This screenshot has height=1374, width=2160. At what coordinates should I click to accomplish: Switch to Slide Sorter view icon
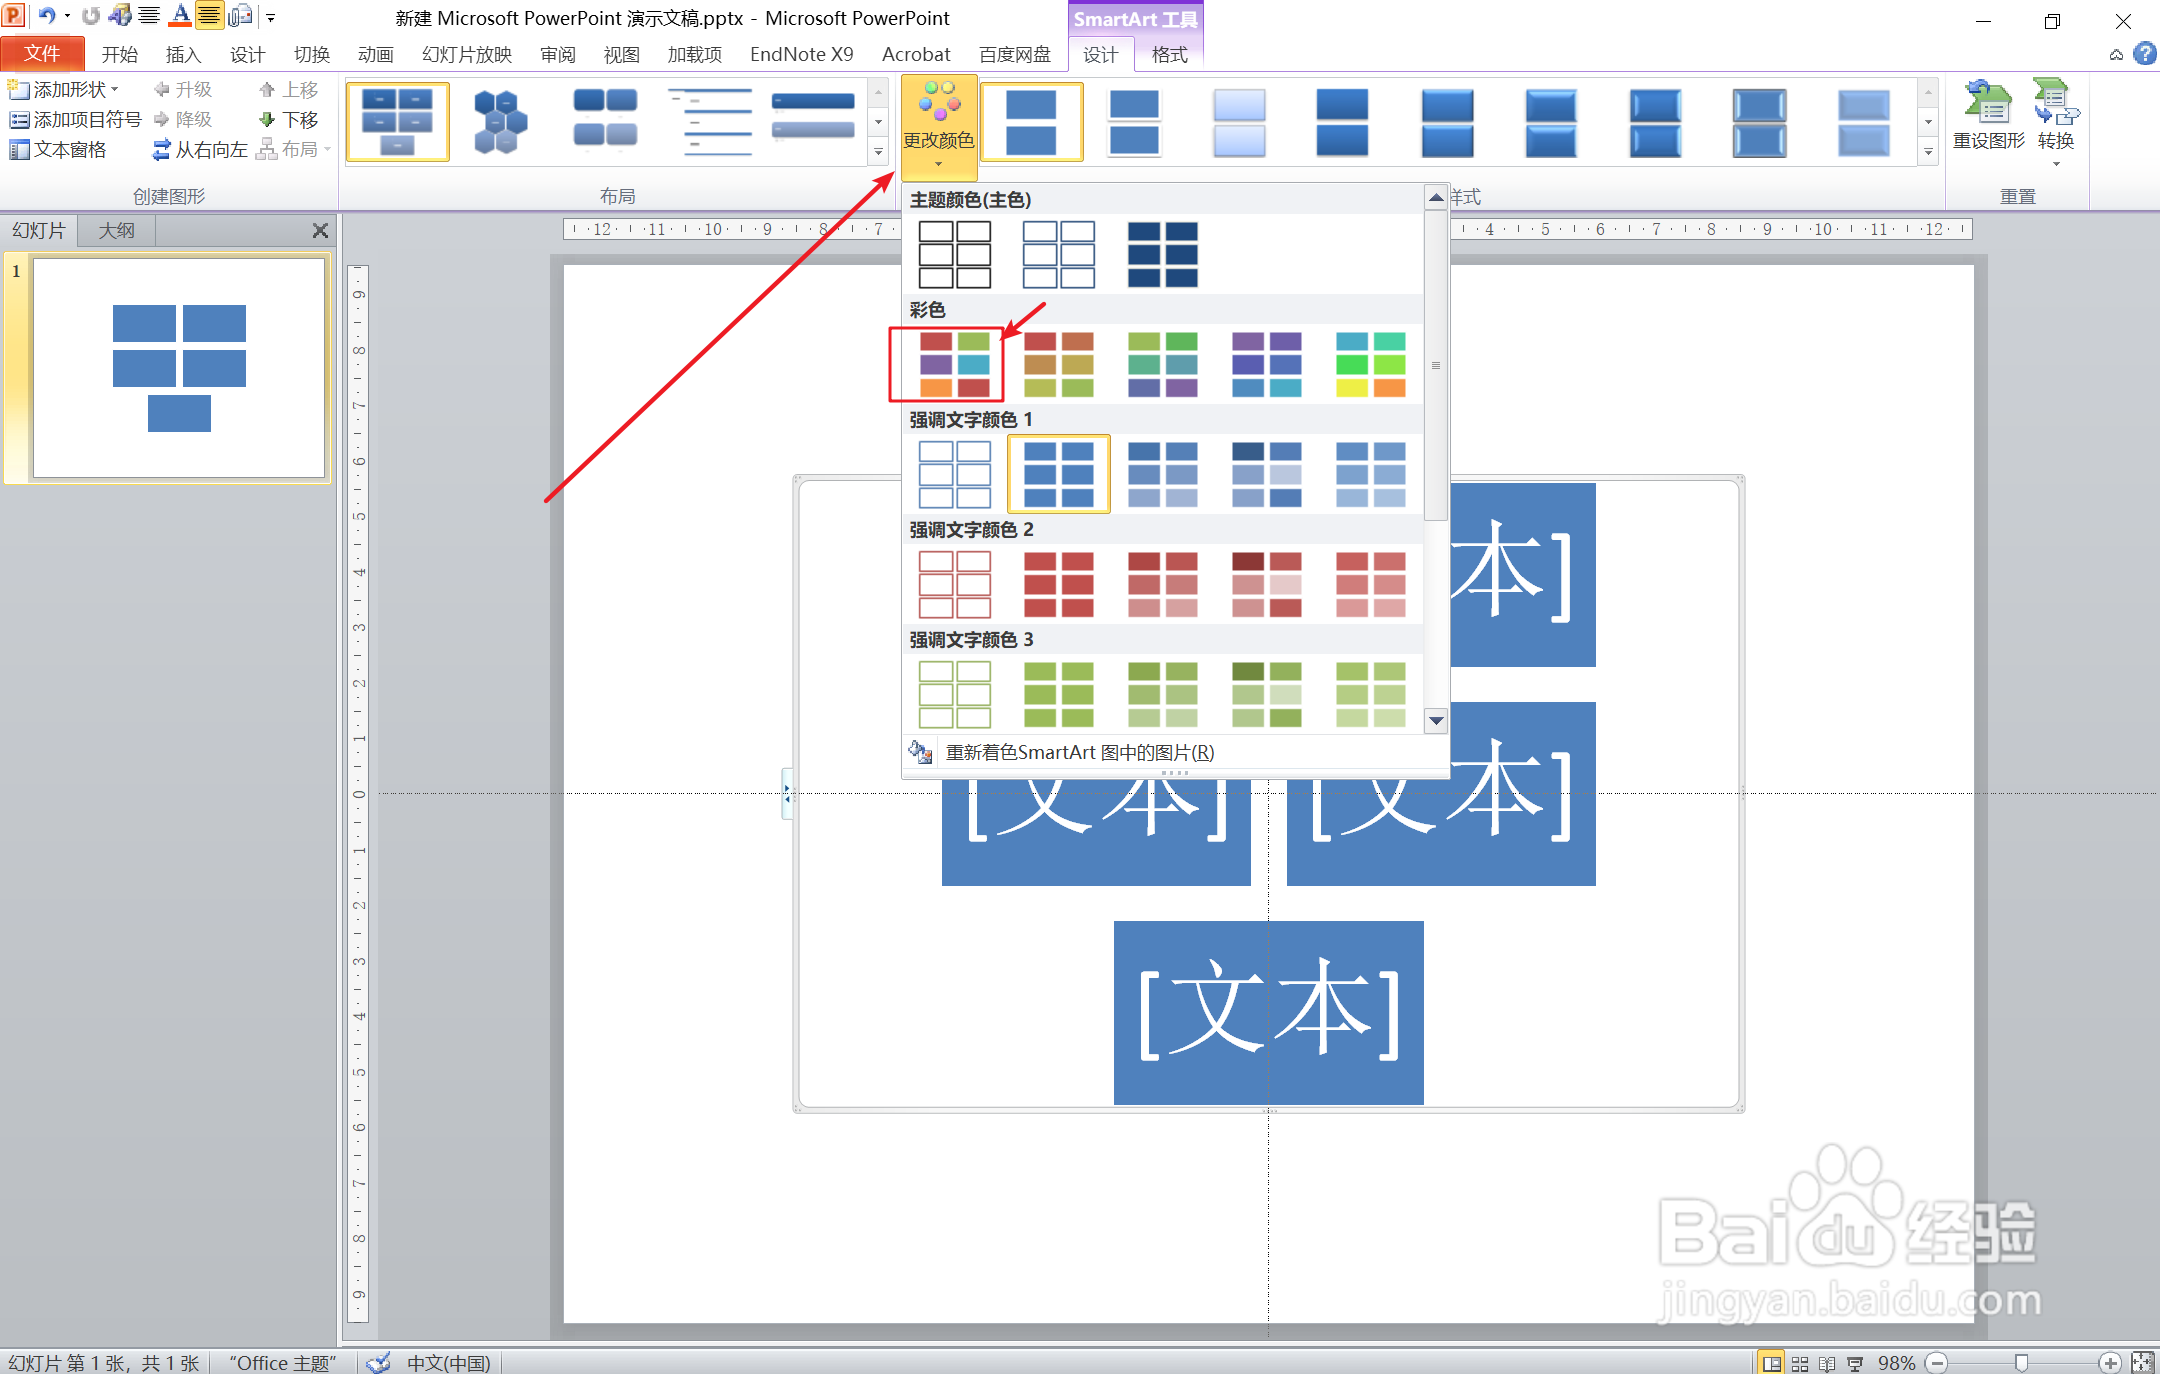[x=1799, y=1363]
